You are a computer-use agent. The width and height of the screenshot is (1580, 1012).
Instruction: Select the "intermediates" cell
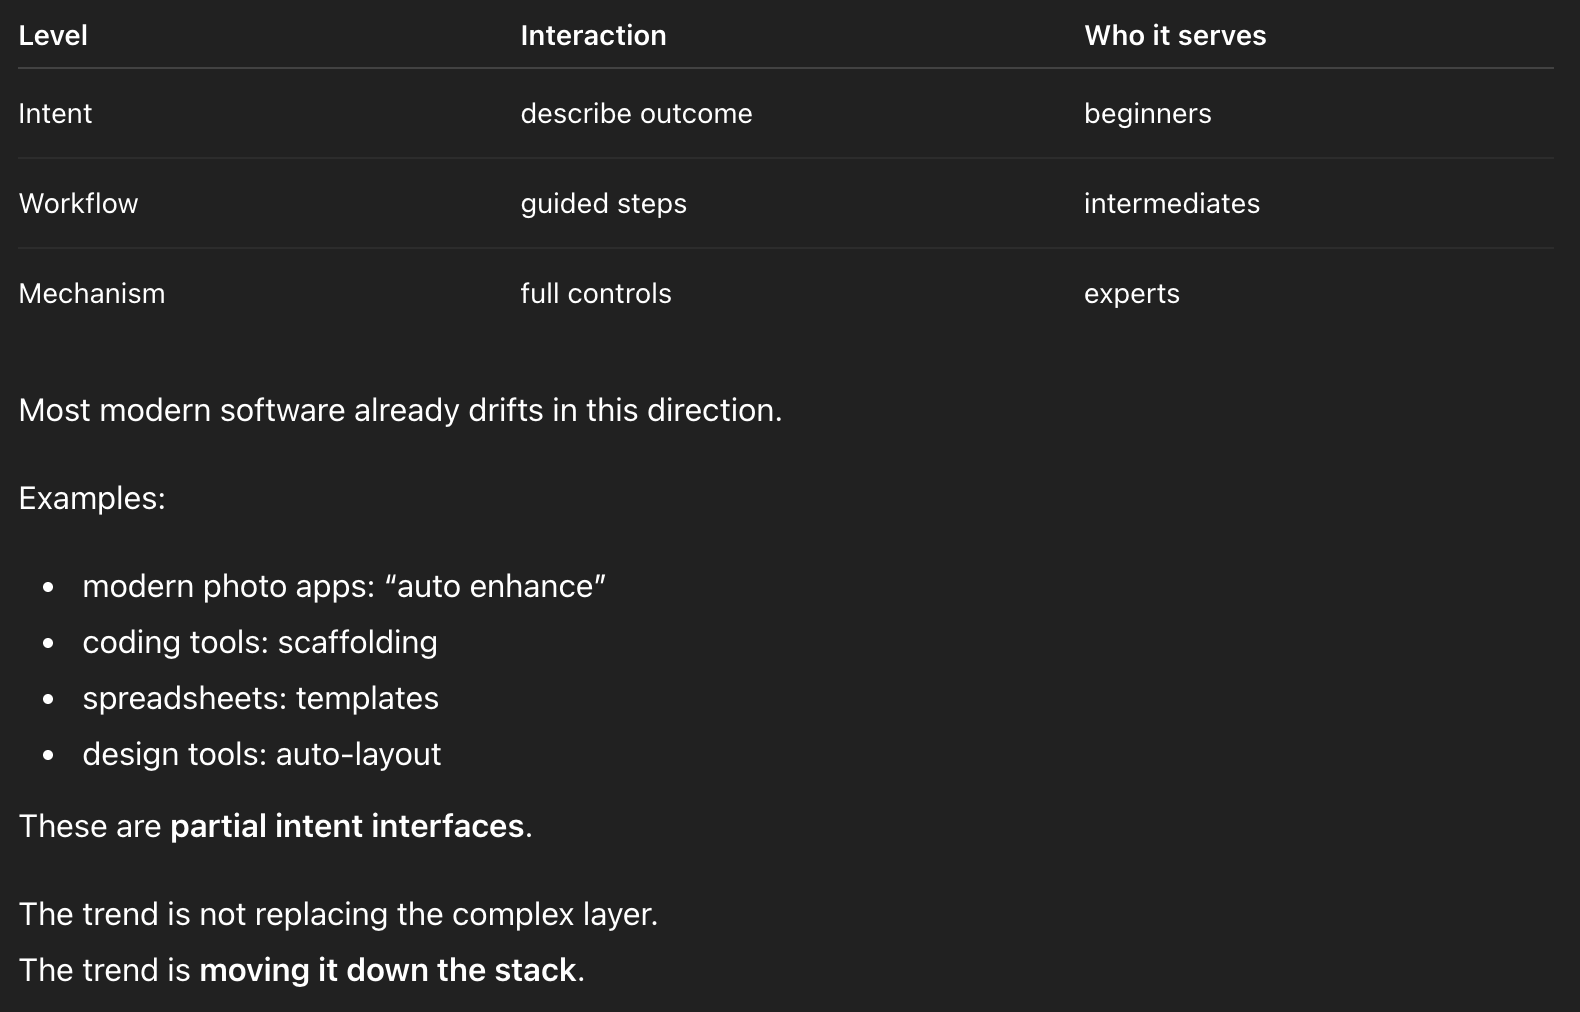tap(1171, 204)
